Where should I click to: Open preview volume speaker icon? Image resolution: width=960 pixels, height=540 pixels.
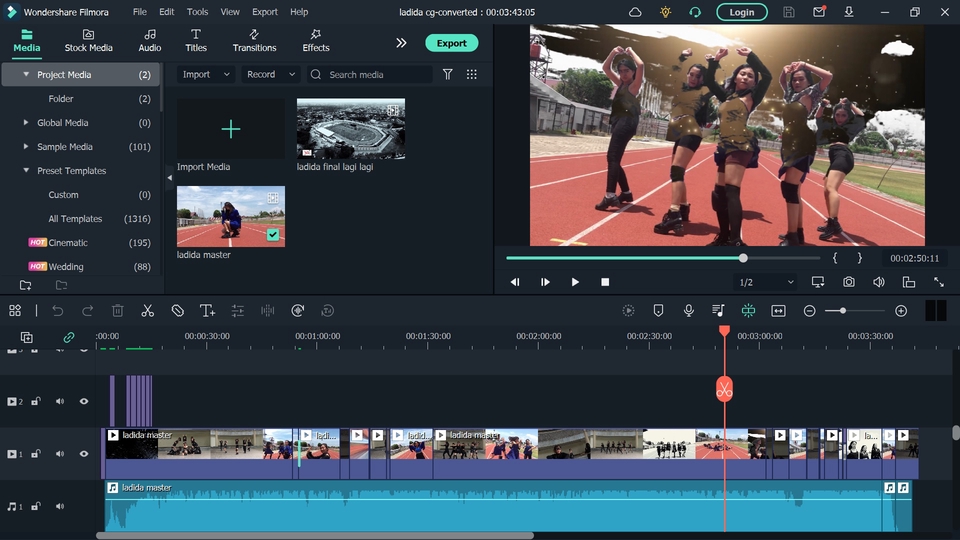click(x=879, y=282)
